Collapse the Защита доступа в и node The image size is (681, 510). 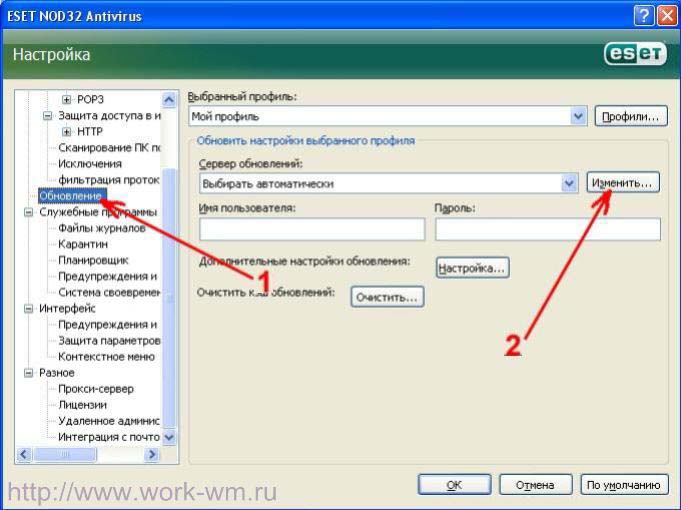[48, 116]
